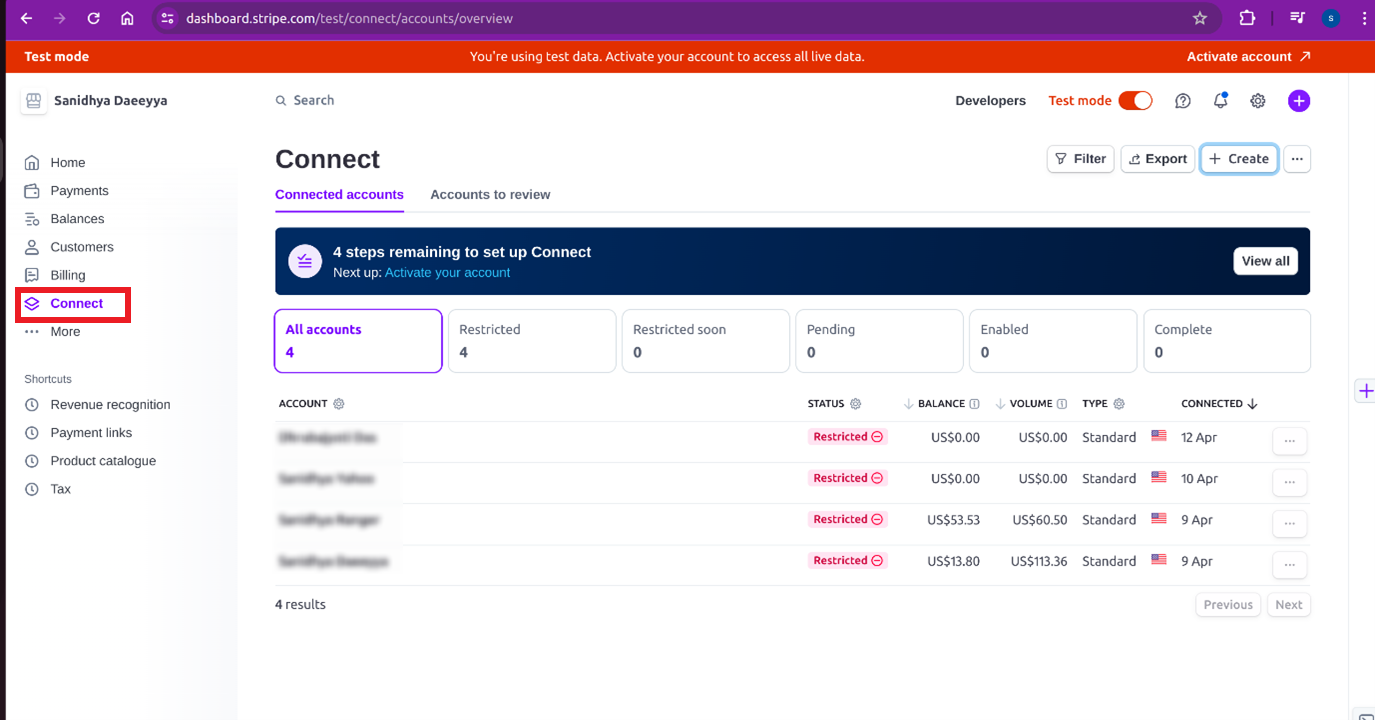Select the Enabled accounts filter card
This screenshot has width=1375, height=720.
pos(1052,341)
